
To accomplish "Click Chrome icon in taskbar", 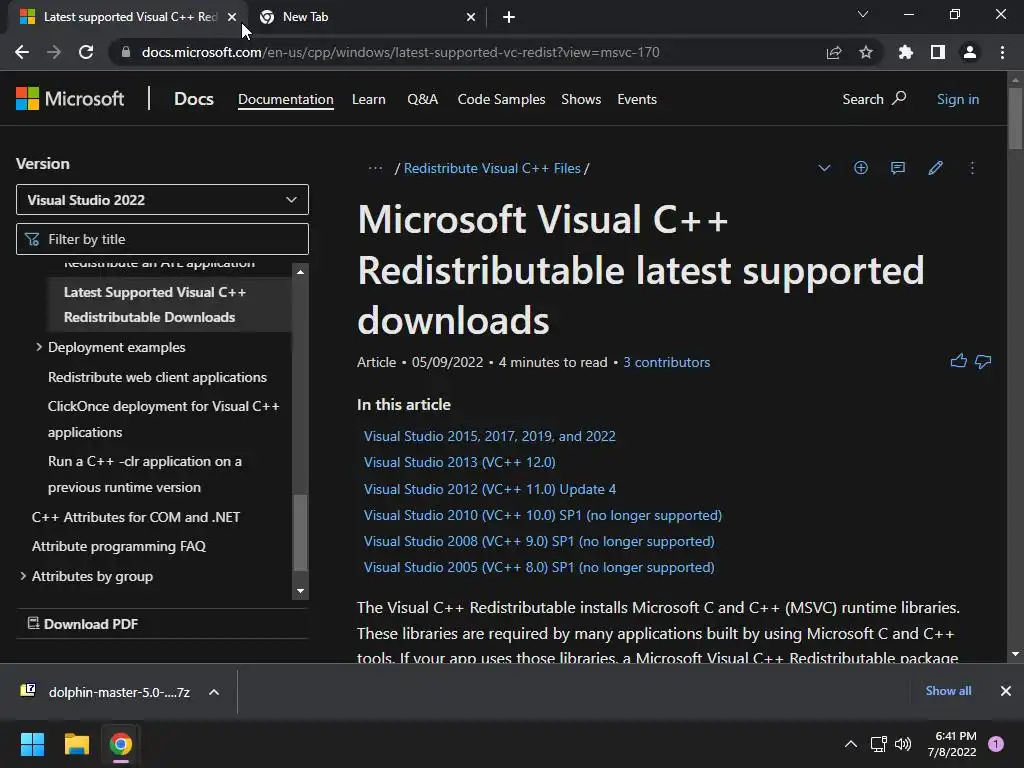I will 121,744.
